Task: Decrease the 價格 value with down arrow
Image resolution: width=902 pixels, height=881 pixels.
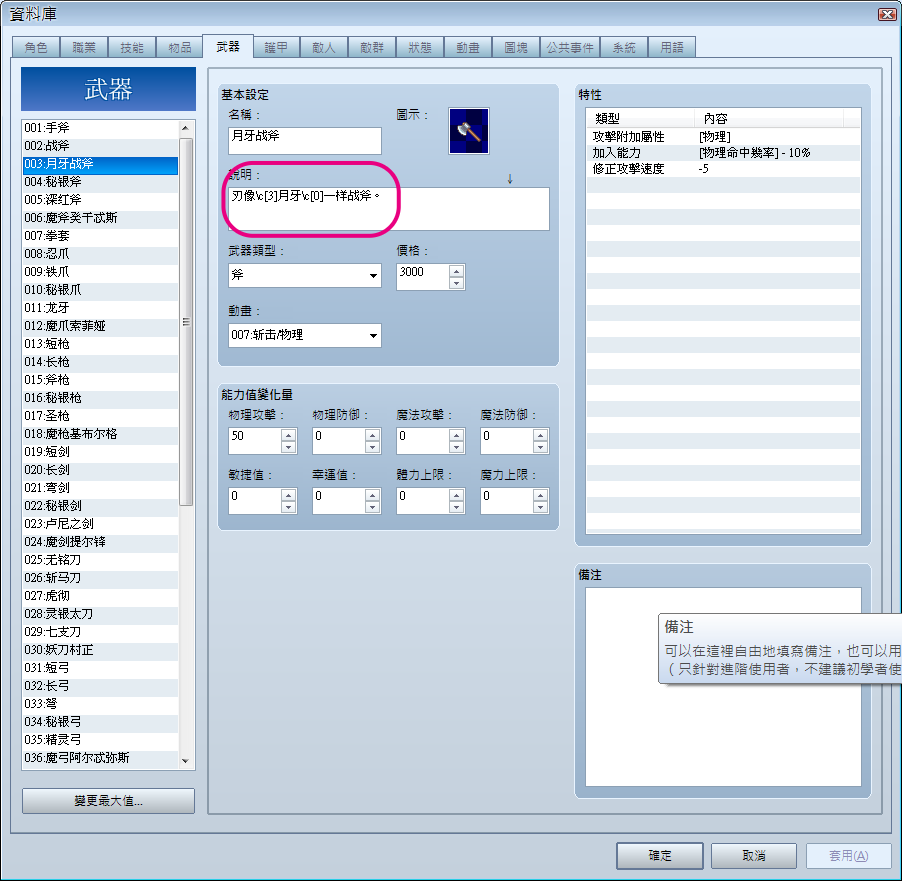Action: (457, 283)
